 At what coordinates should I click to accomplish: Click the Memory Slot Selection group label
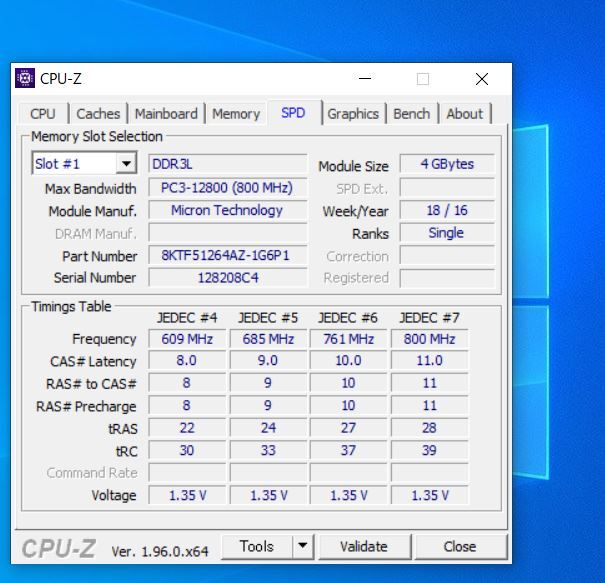click(97, 136)
